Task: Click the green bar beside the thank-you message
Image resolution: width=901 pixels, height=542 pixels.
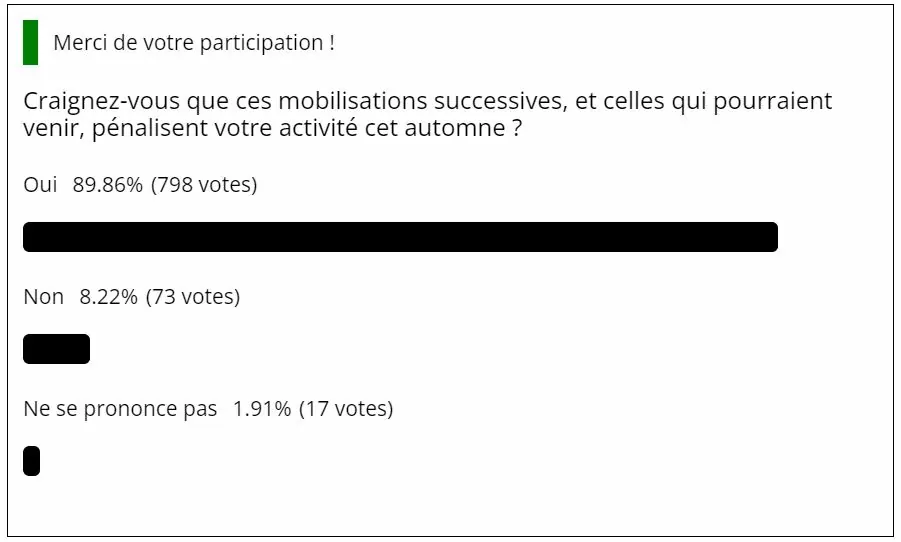Action: pyautogui.click(x=30, y=43)
